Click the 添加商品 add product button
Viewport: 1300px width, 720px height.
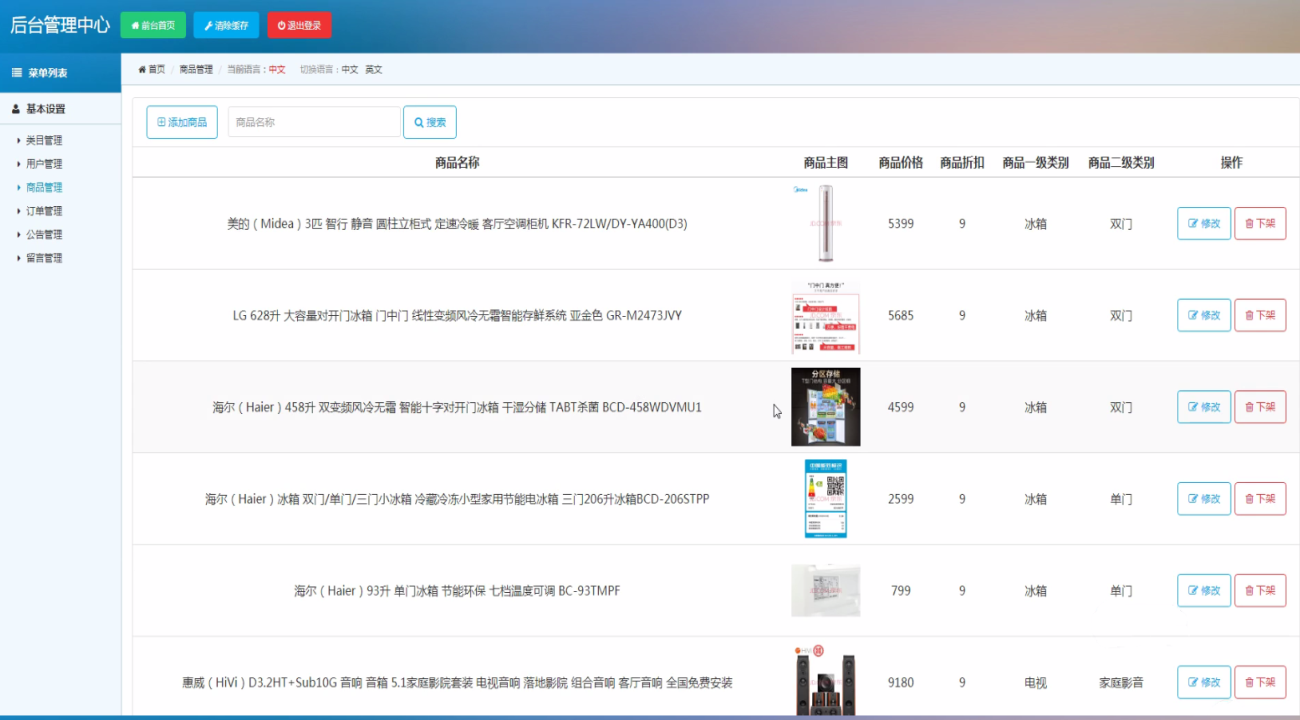pos(182,122)
